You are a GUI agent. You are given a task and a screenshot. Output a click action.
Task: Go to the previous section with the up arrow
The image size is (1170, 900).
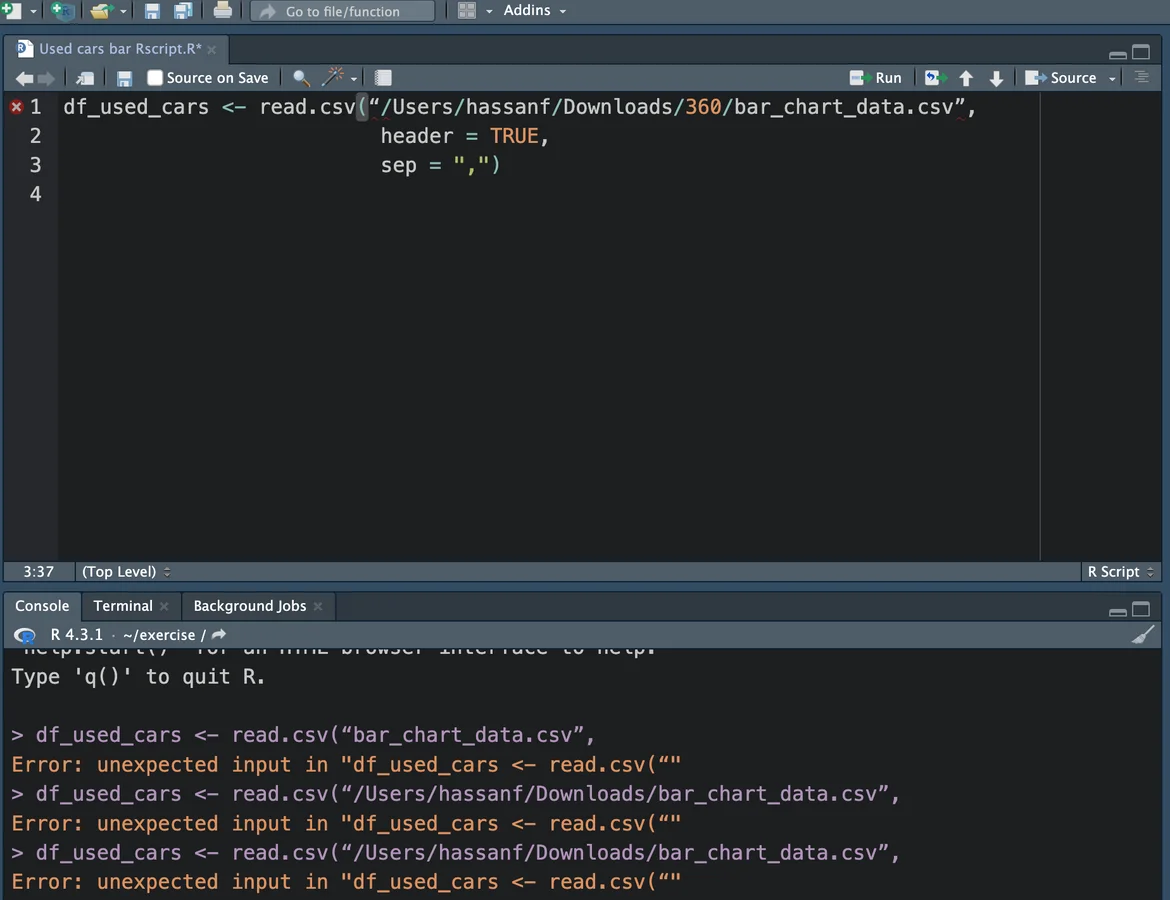coord(966,78)
